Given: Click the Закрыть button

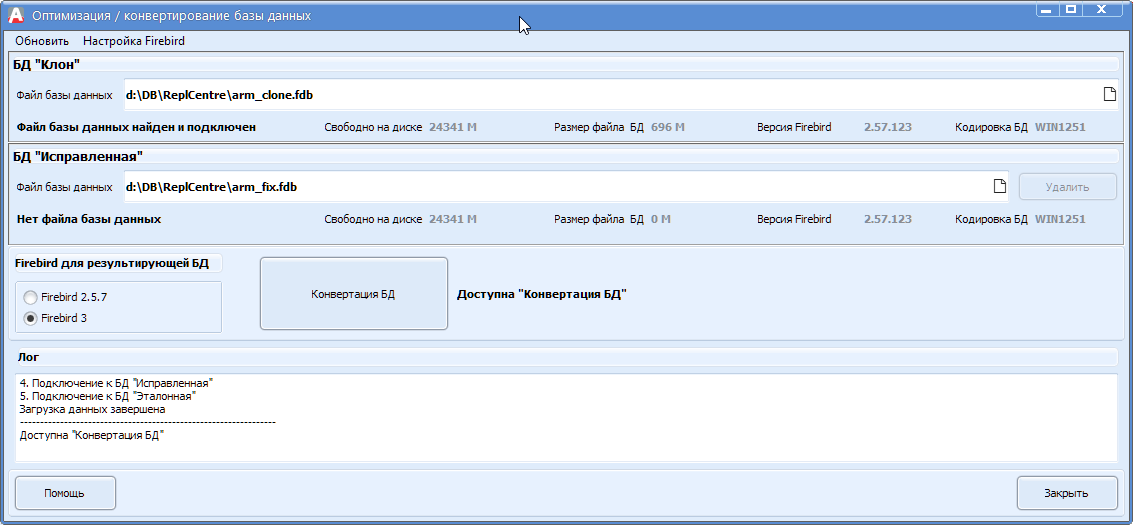Looking at the screenshot, I should click(x=1067, y=493).
